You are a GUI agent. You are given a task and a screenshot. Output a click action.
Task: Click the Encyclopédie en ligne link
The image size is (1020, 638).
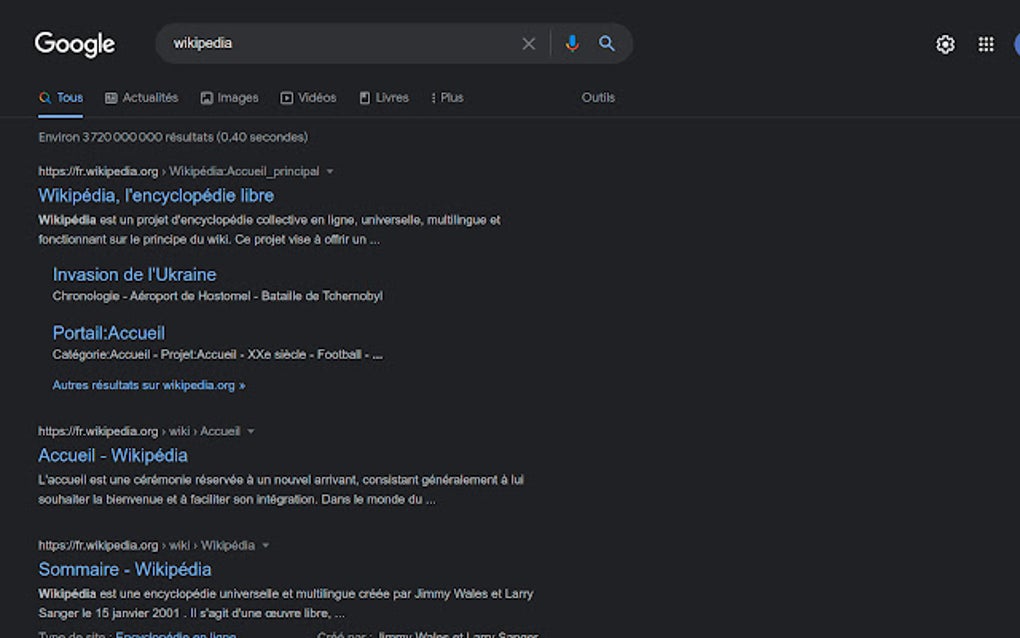click(176, 634)
